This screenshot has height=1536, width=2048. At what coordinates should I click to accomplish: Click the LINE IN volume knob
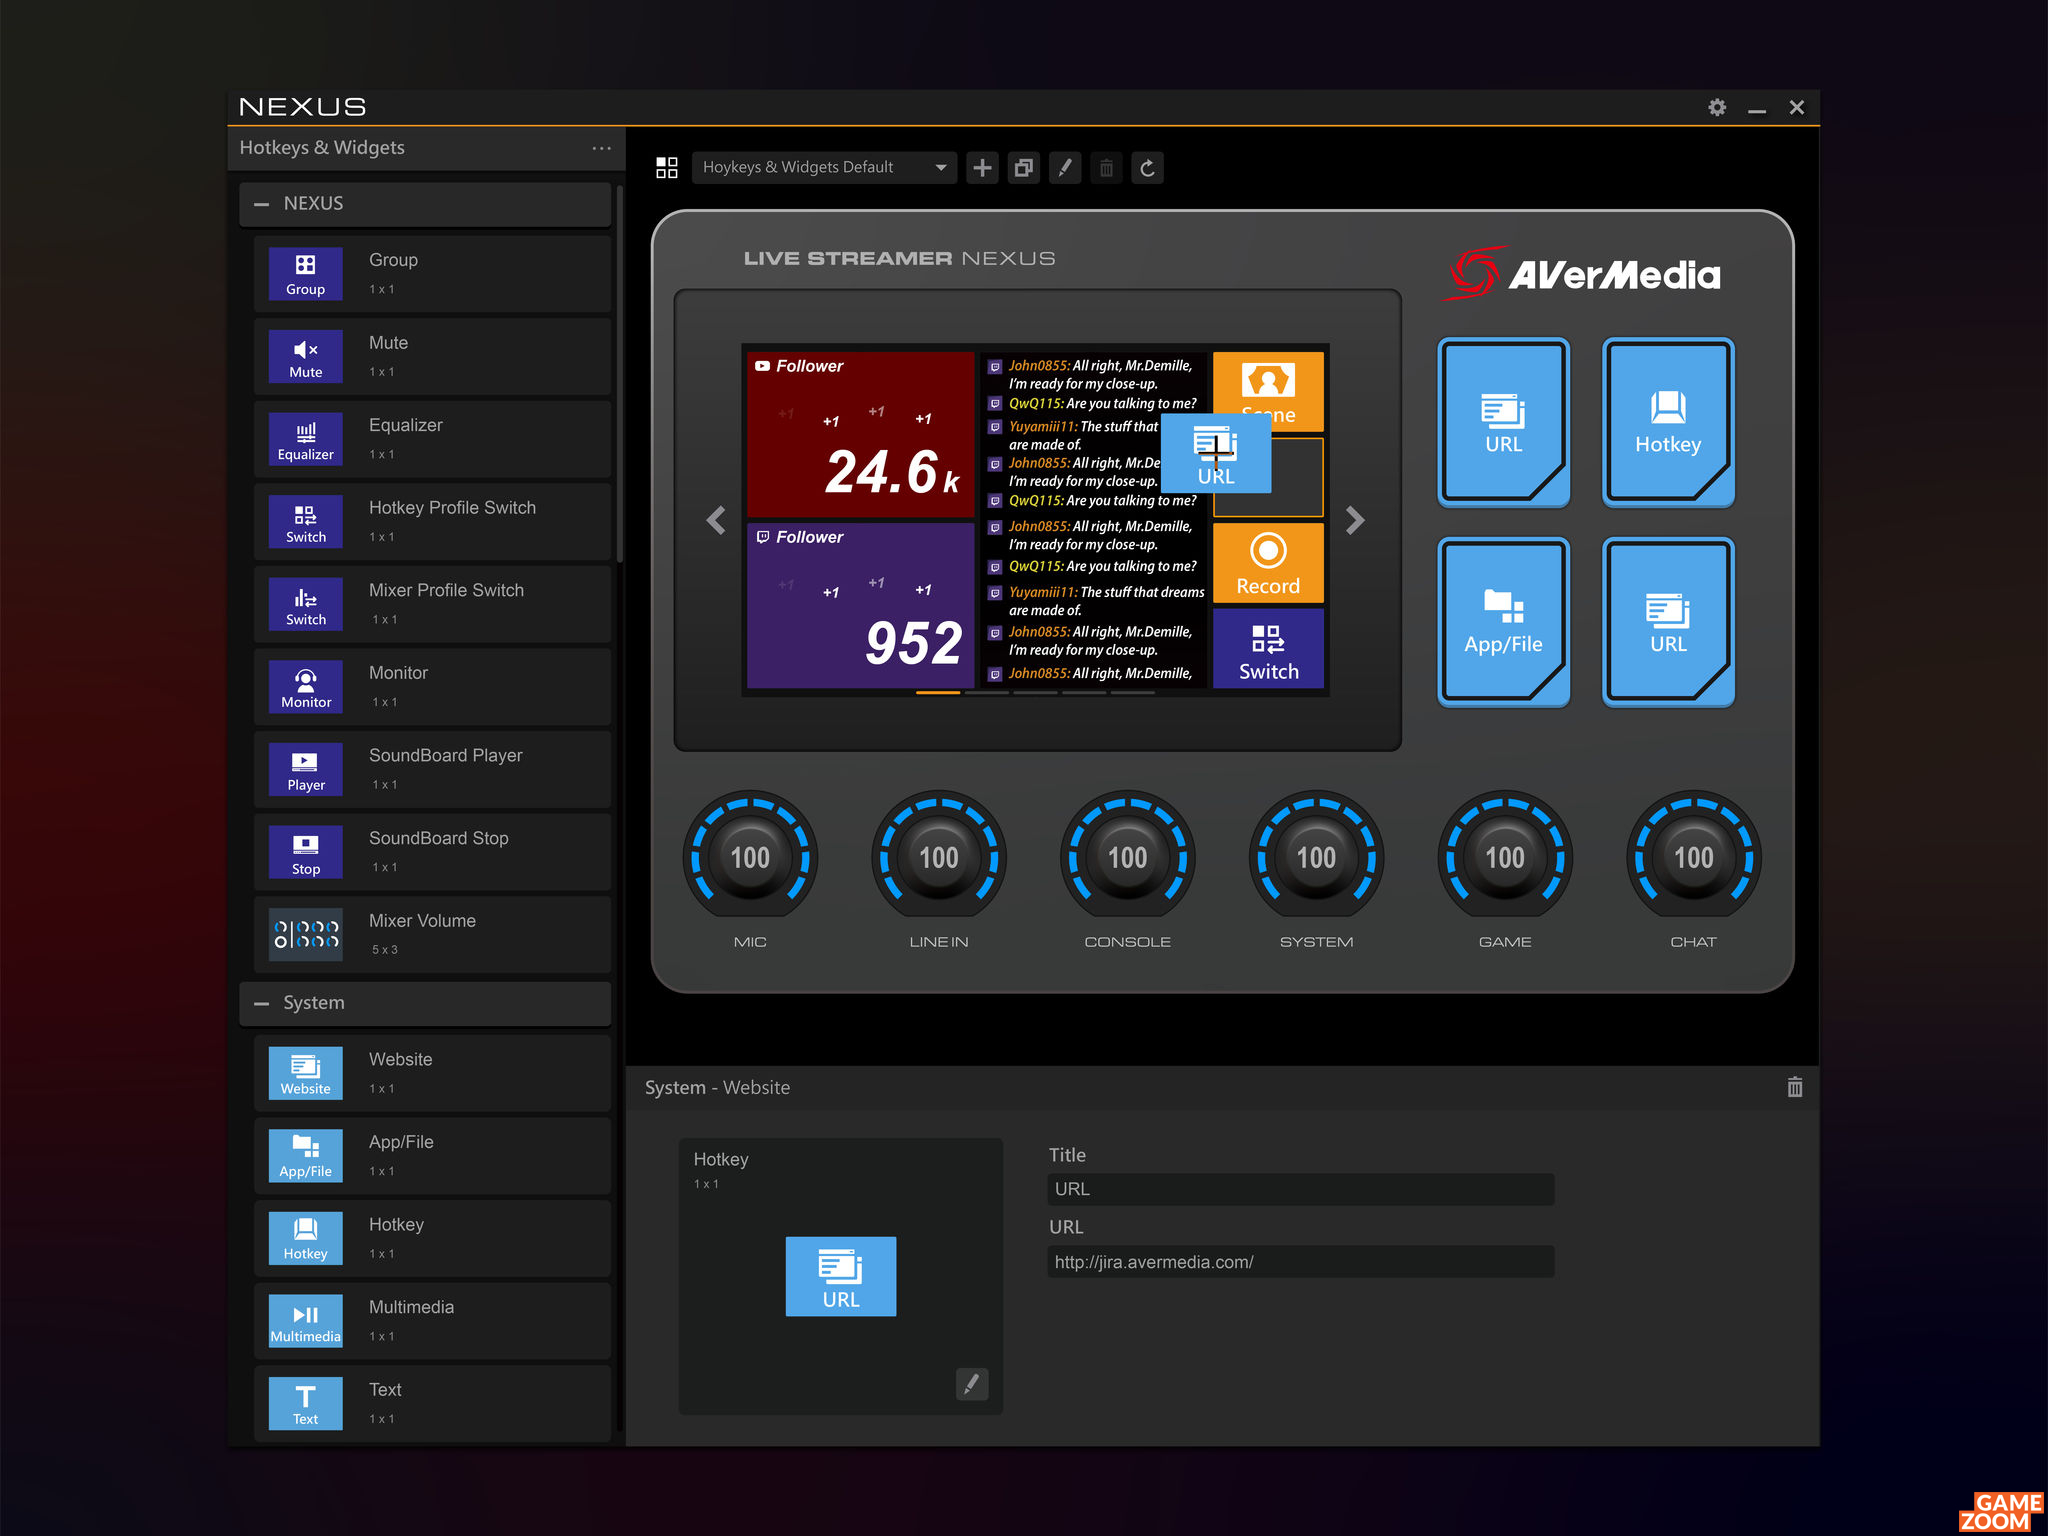point(939,857)
